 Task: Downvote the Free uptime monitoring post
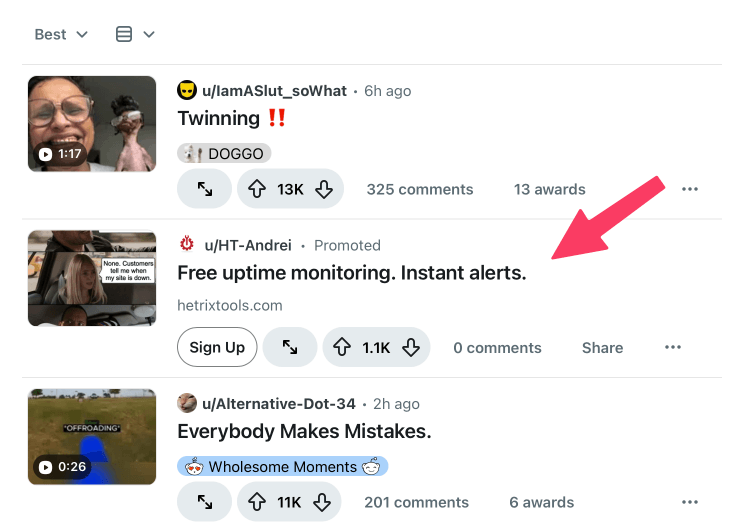410,348
